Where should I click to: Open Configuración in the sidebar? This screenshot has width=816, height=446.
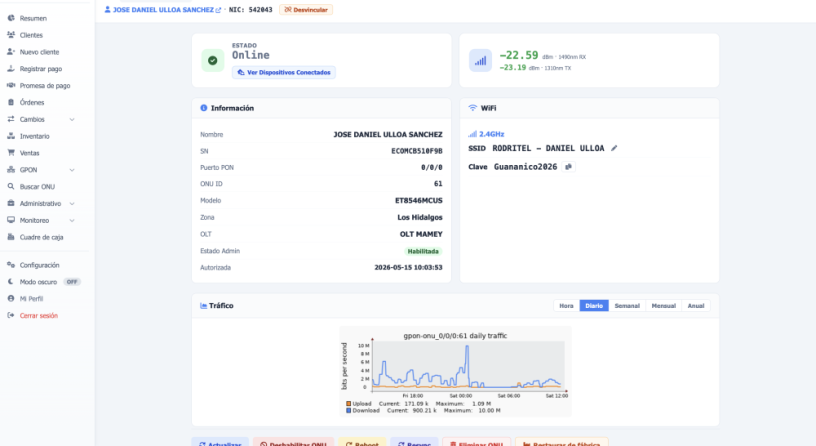click(x=39, y=265)
